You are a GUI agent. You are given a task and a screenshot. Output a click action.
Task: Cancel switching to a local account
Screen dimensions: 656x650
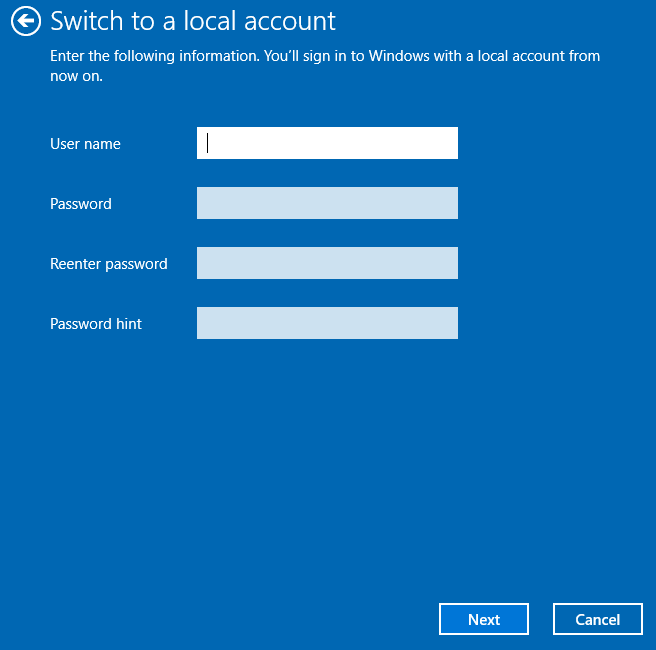(597, 619)
